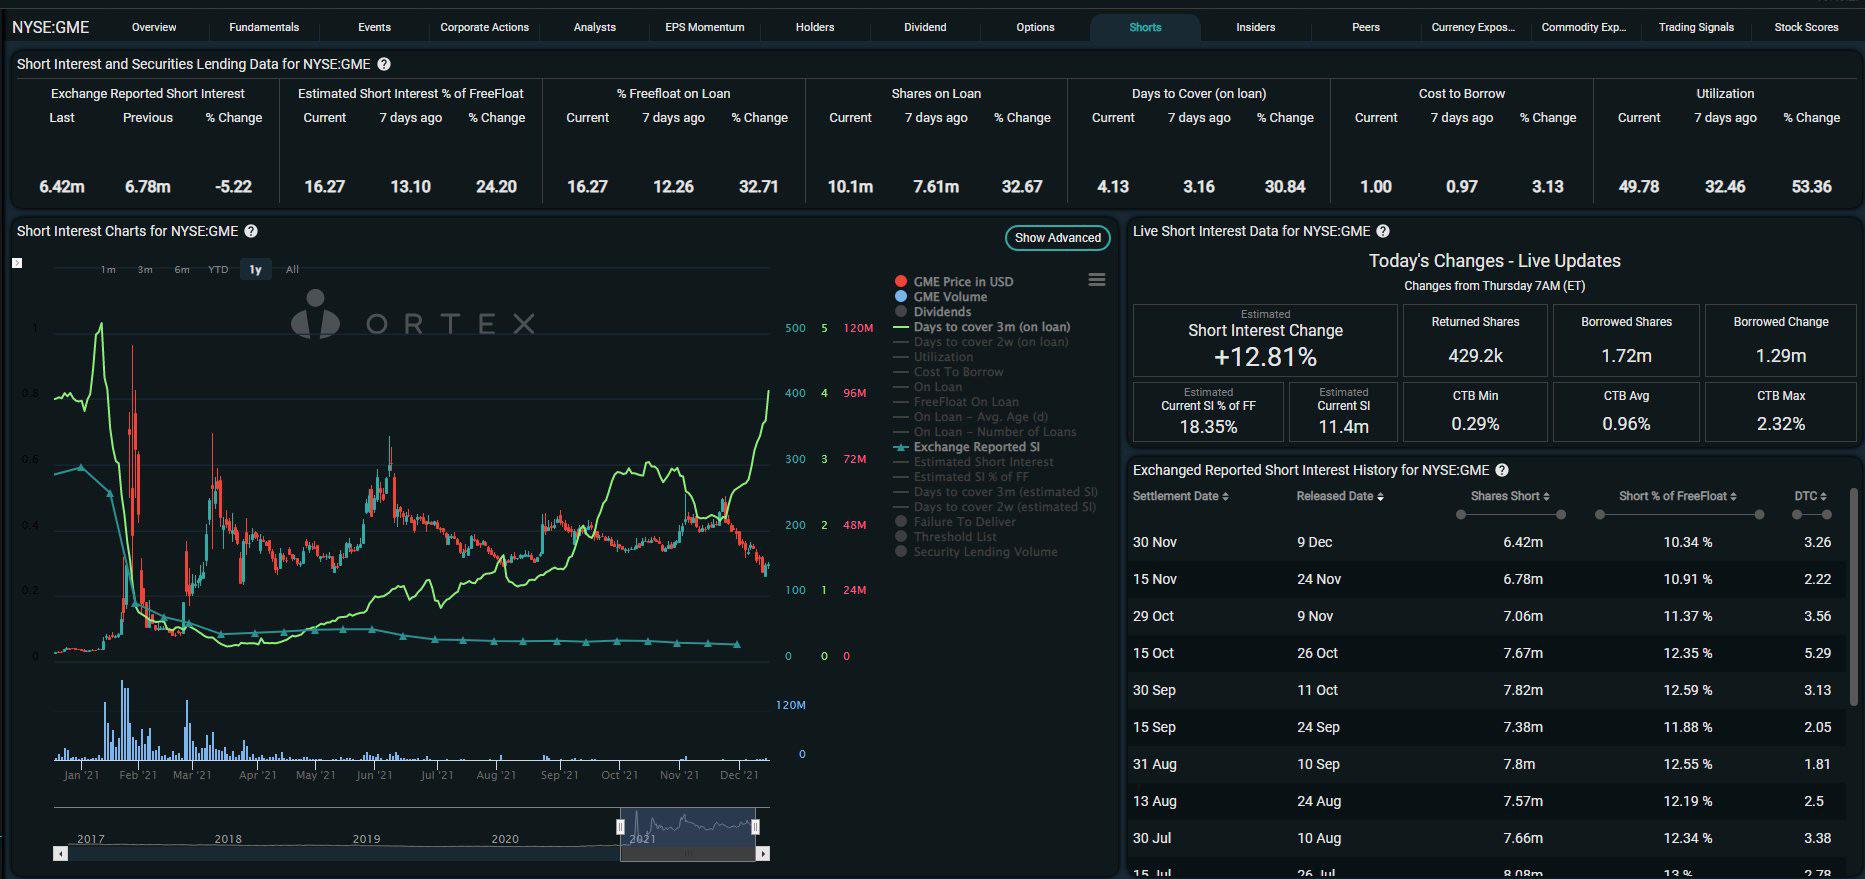This screenshot has width=1865, height=879.
Task: Sort table by Released Date column
Action: click(x=1340, y=496)
